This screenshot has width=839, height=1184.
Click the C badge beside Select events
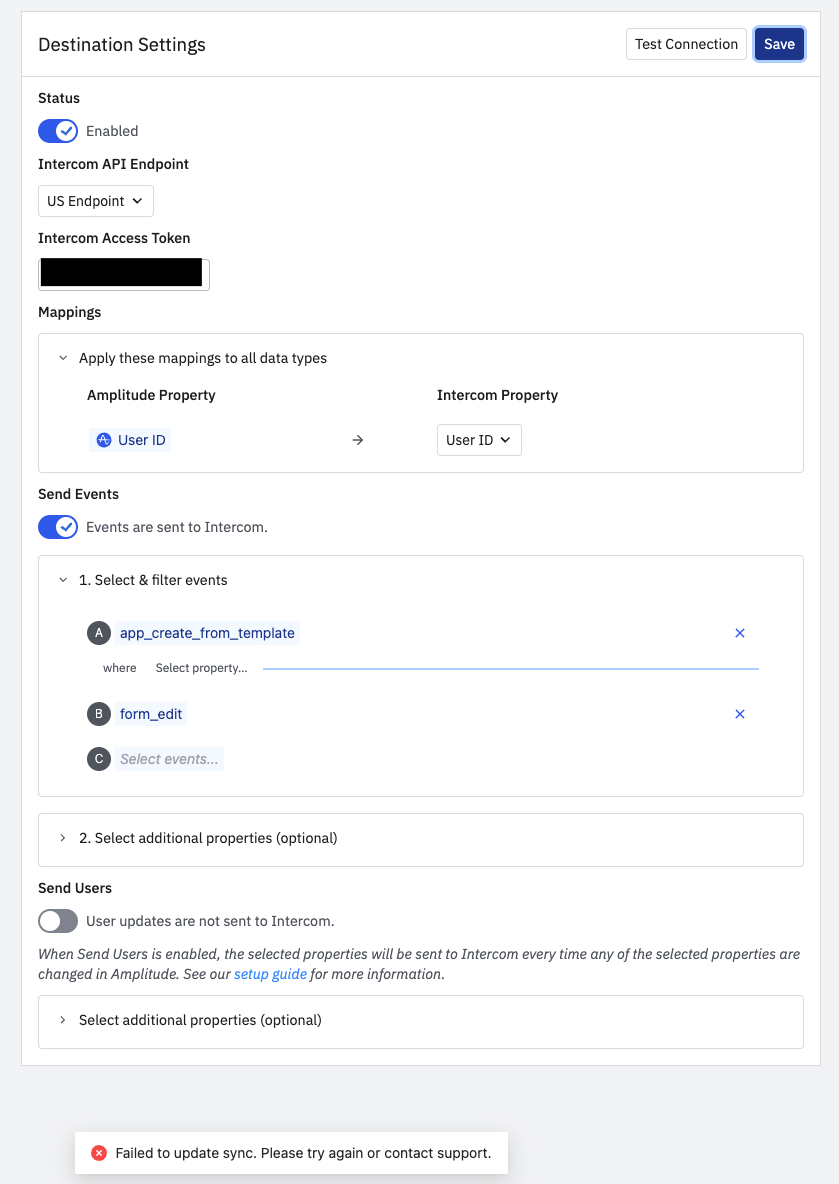click(x=99, y=759)
